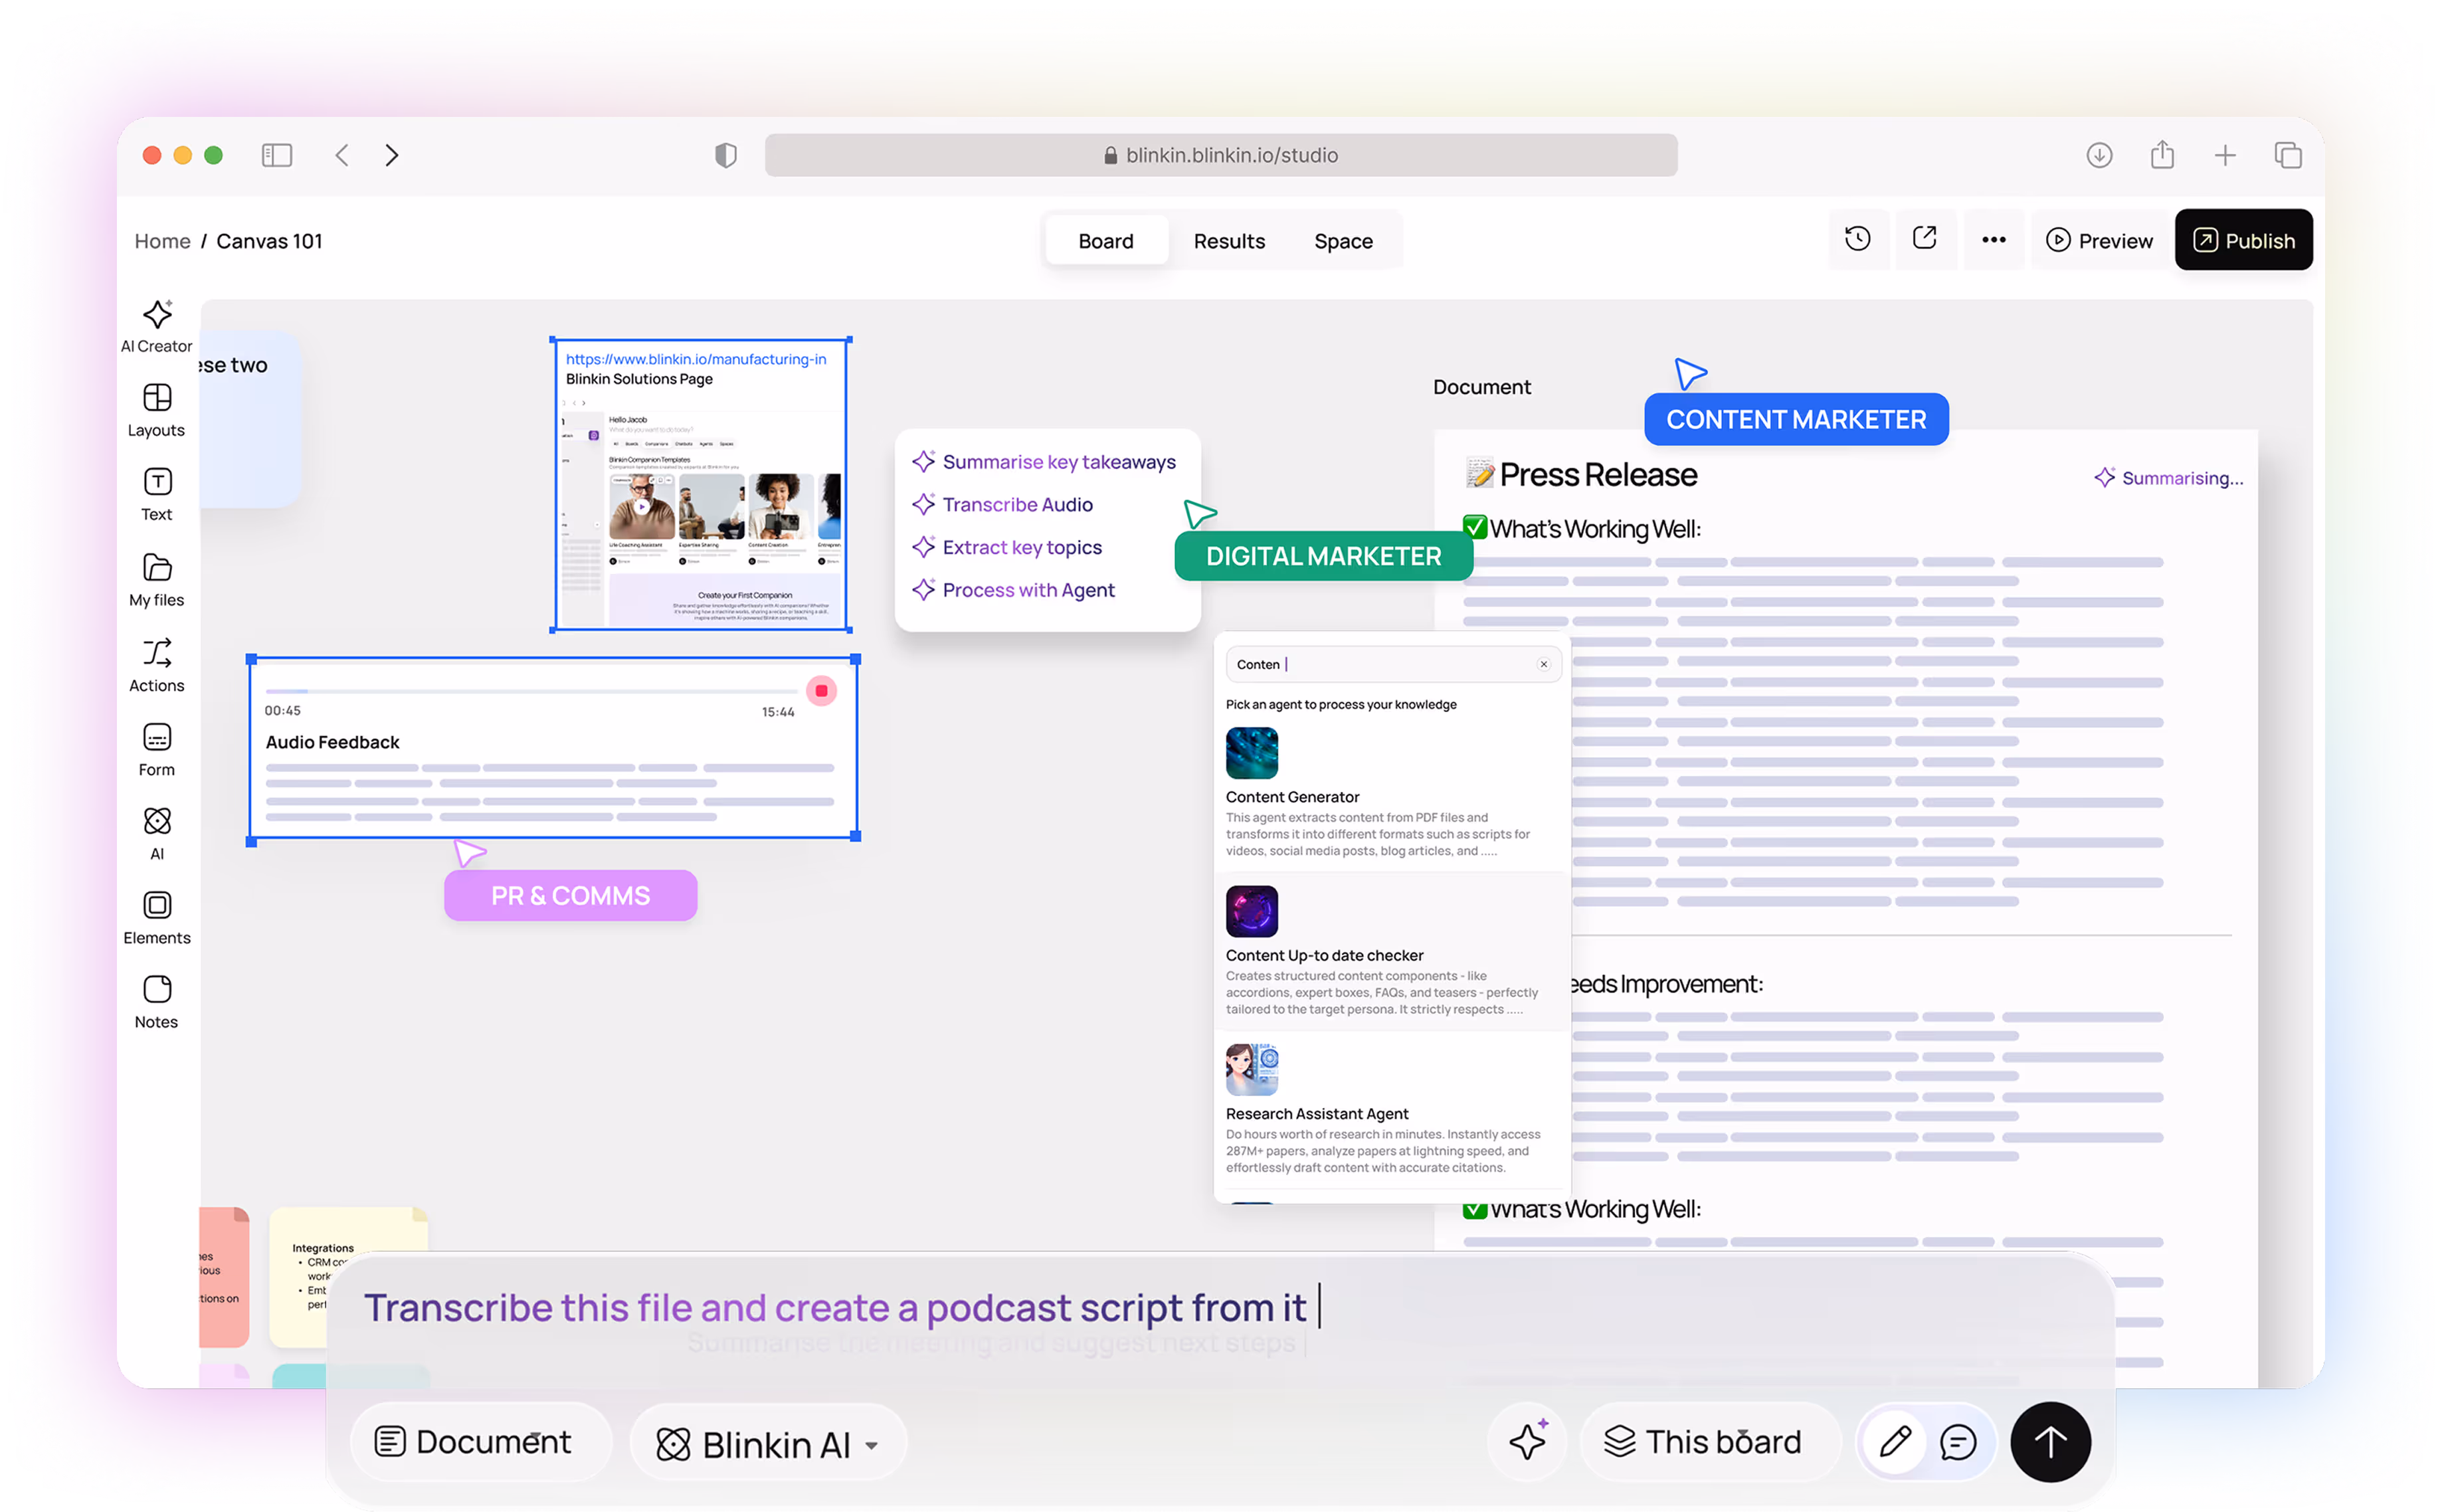Click the first What's Working Well heading
Screen dimensions: 2442x1512
1581,529
